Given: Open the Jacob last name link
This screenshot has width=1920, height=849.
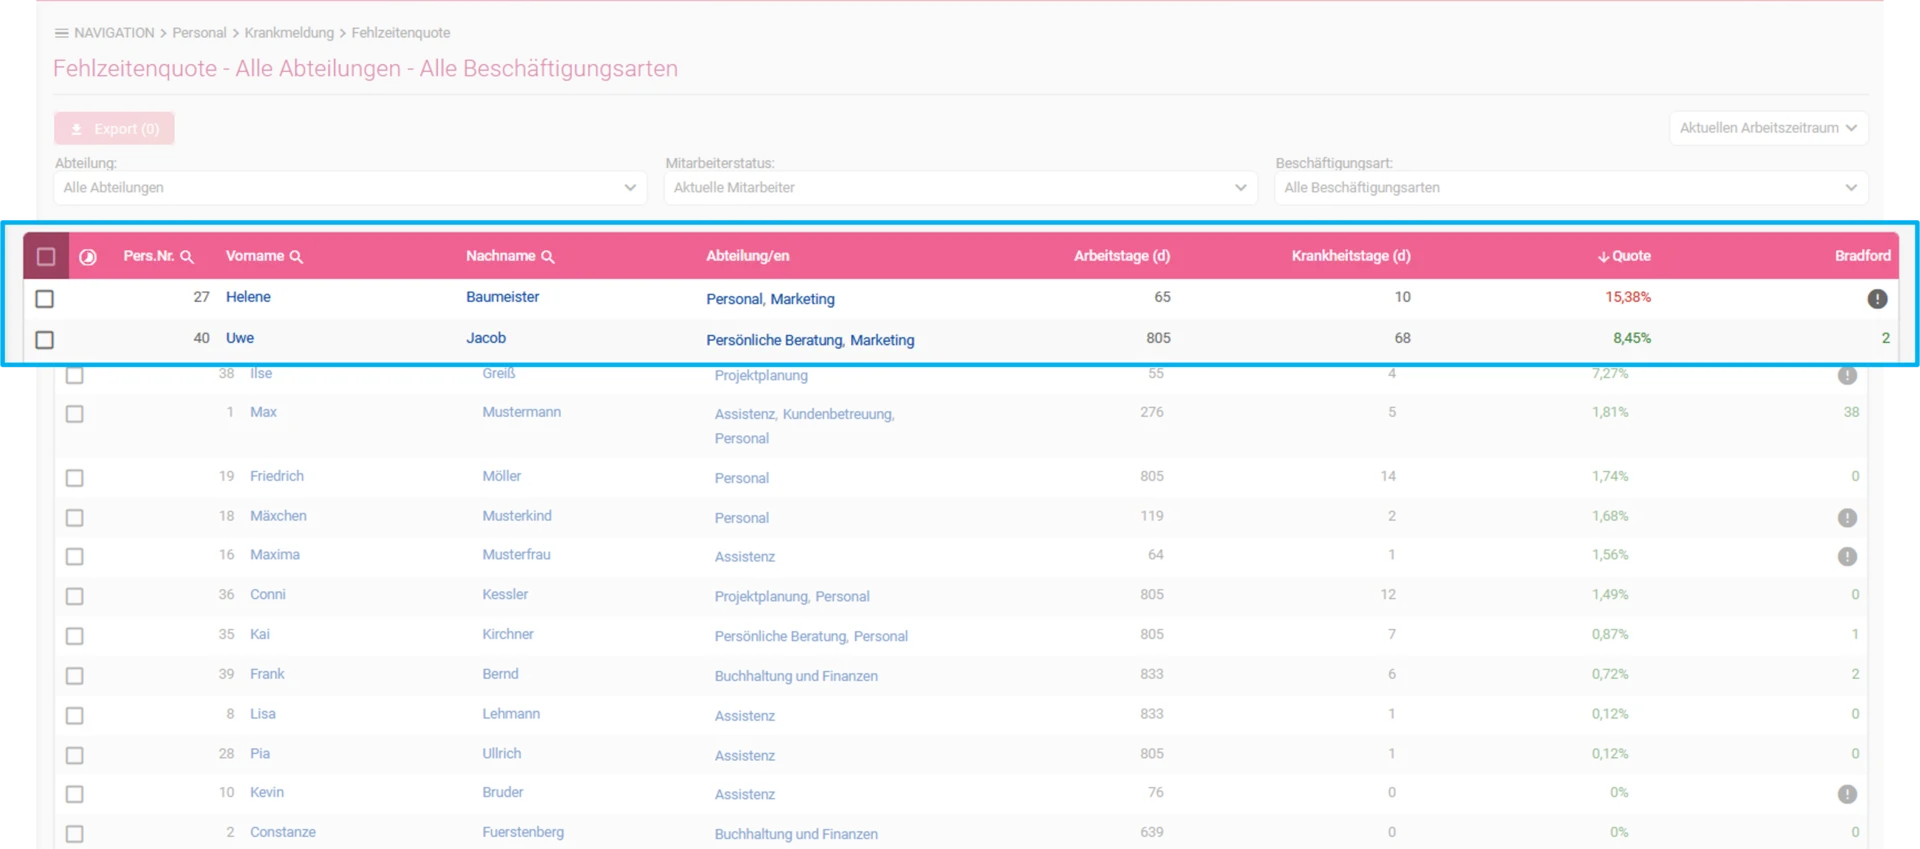Looking at the screenshot, I should pos(486,338).
